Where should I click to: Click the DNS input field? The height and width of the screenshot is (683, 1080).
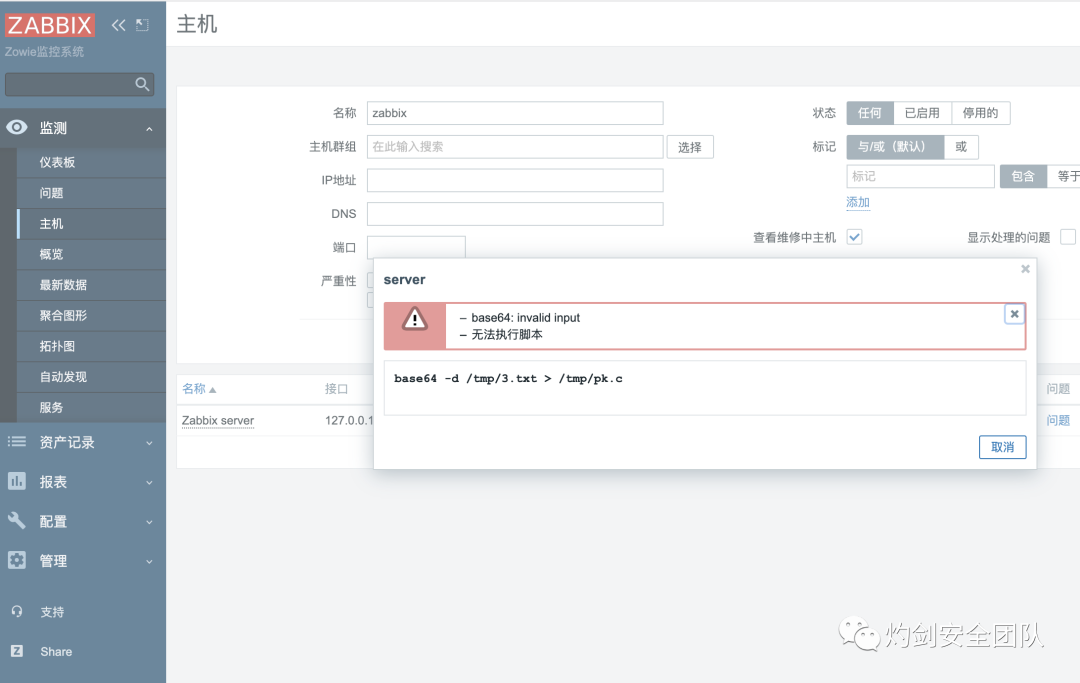tap(515, 213)
